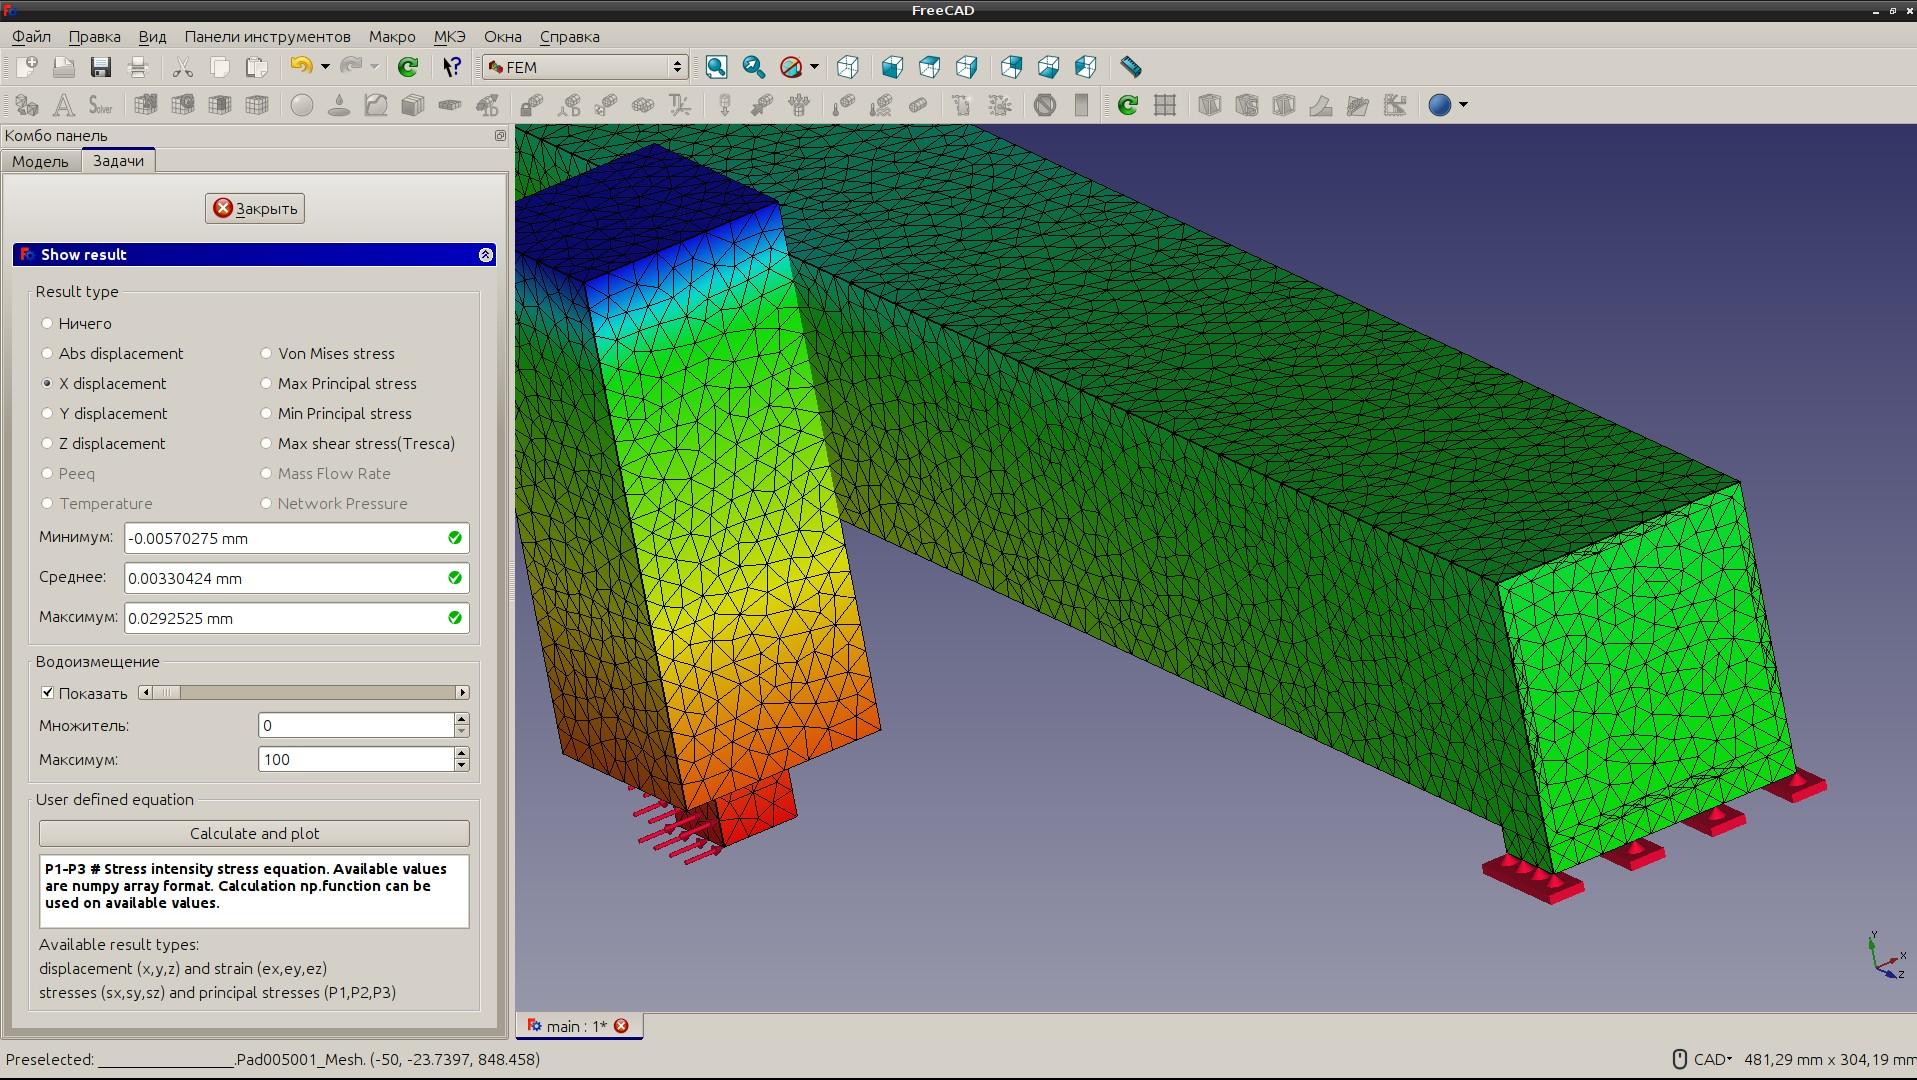Screen dimensions: 1917x1080
Task: Open the Правка menu
Action: 94,37
